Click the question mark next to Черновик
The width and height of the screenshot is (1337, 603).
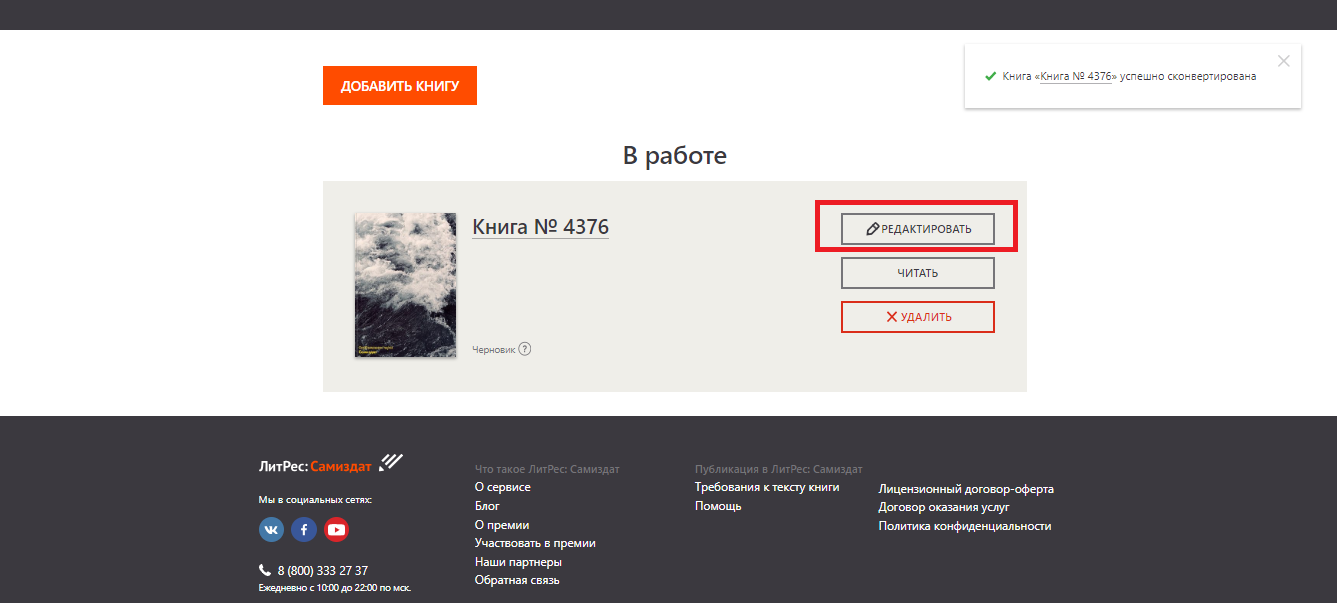tap(525, 349)
